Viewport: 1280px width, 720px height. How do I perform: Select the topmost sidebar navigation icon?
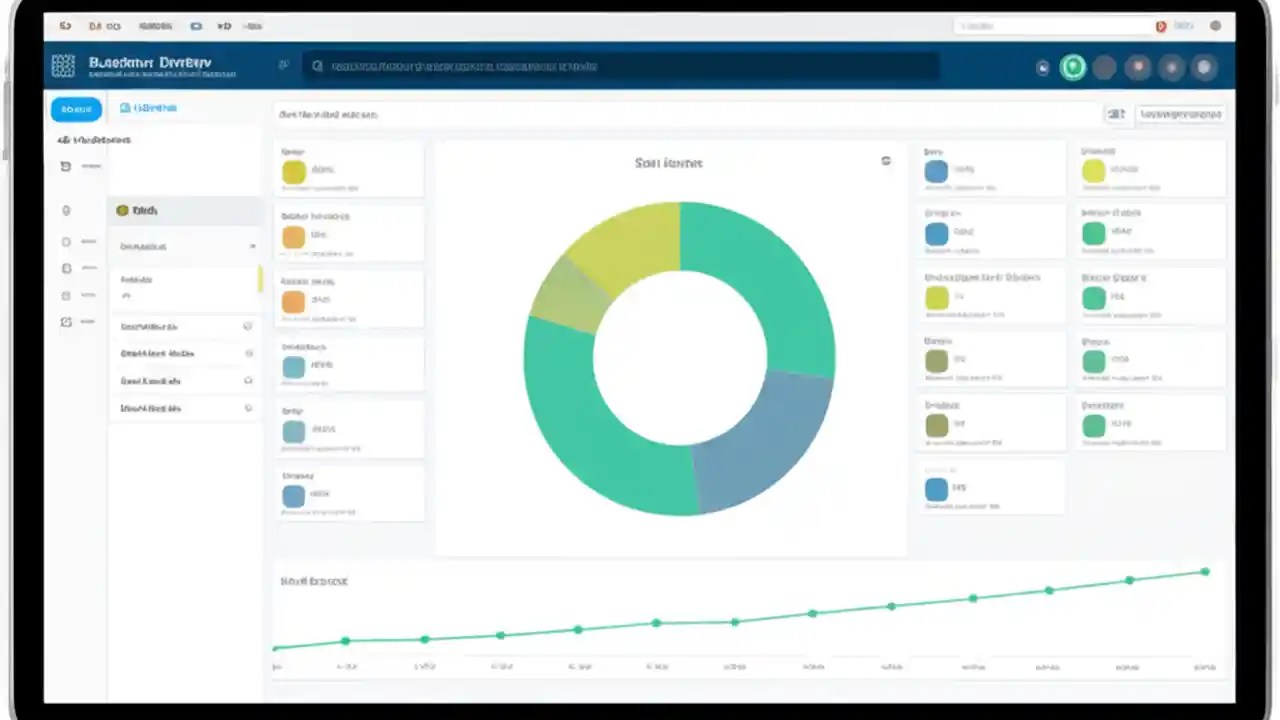click(x=66, y=166)
